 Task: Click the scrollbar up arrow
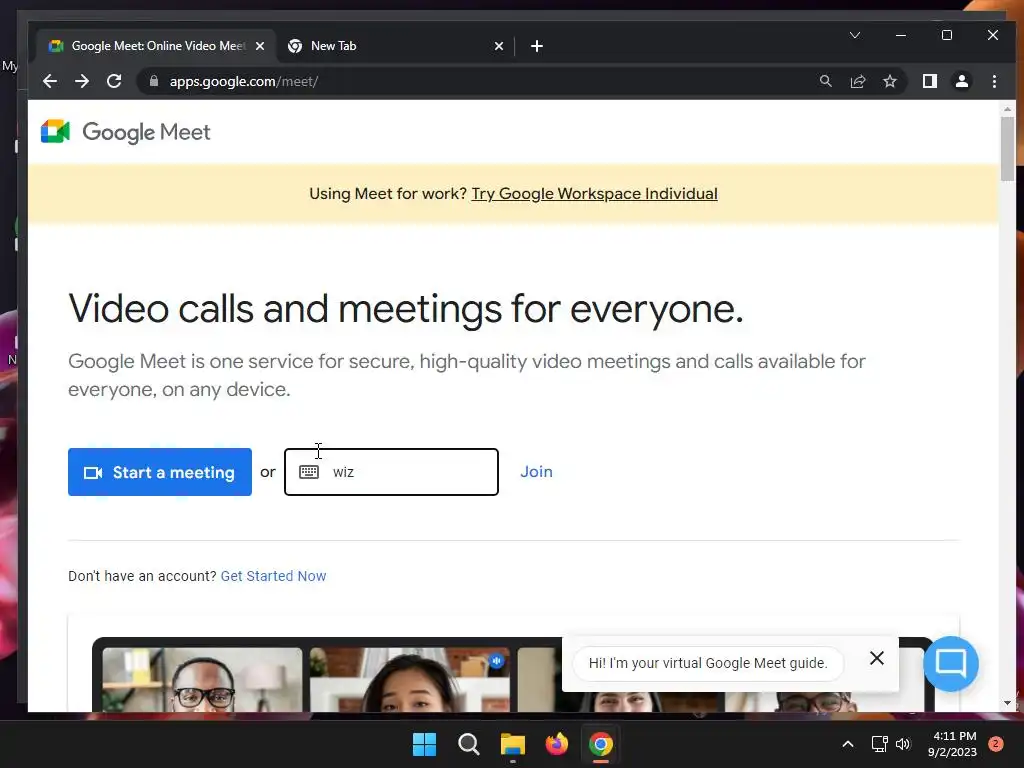(1007, 109)
